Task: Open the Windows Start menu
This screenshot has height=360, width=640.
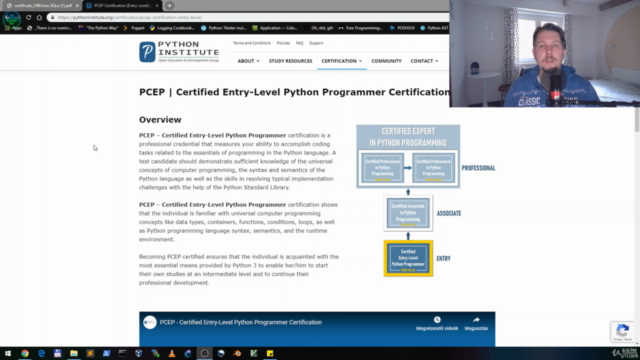Action: 8,353
